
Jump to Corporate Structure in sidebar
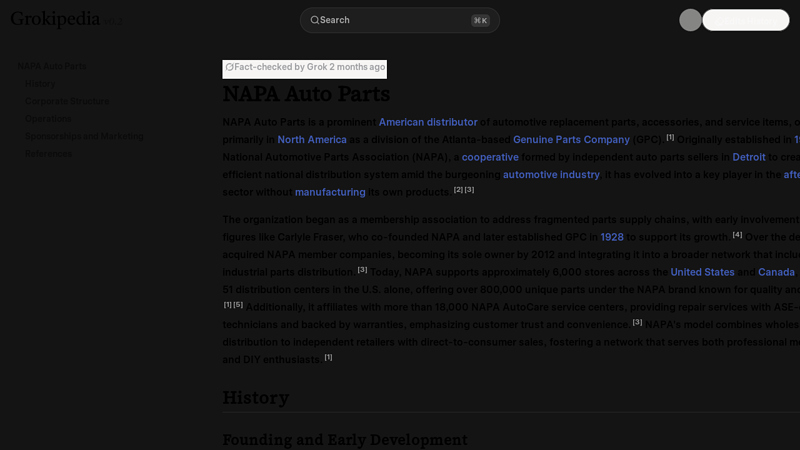pos(67,101)
